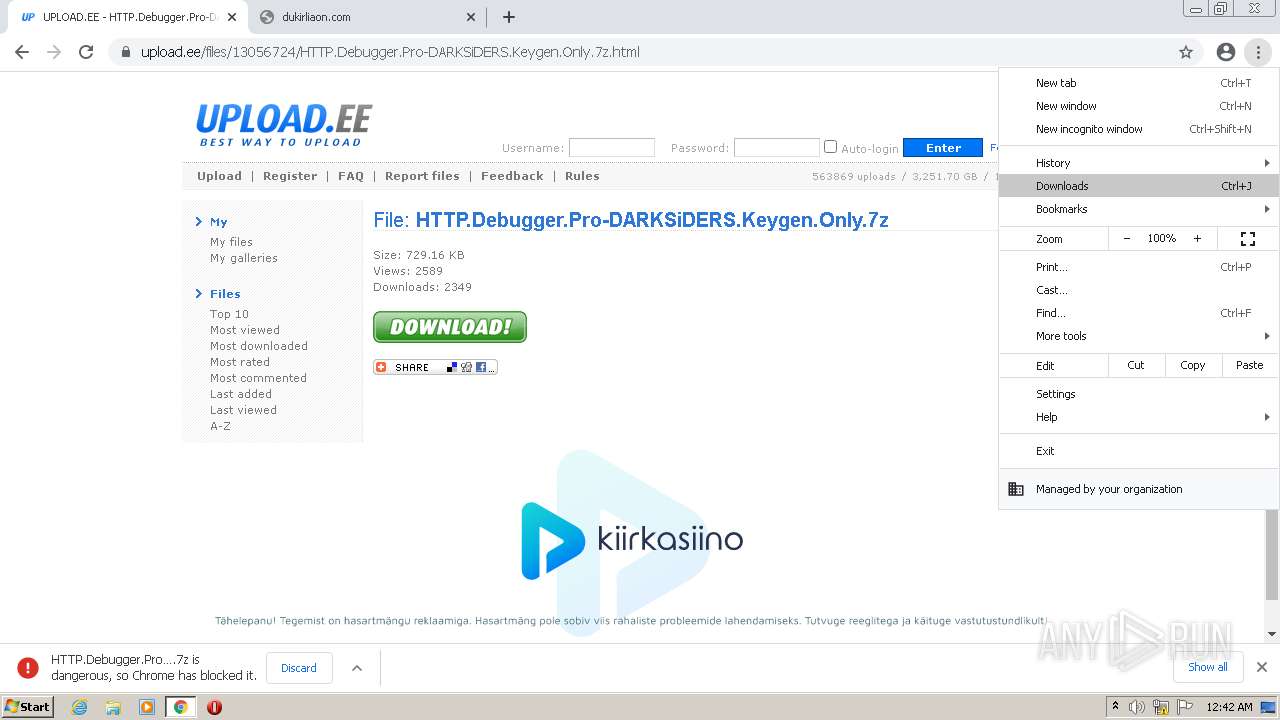Close the dukirliaon.com tab
This screenshot has height=720, width=1280.
pyautogui.click(x=471, y=17)
